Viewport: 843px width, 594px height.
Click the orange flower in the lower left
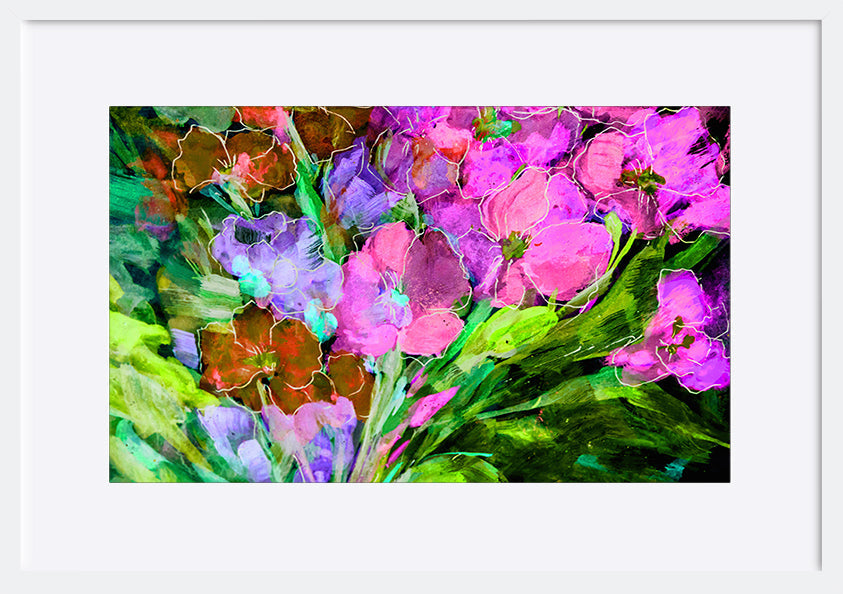(260, 355)
